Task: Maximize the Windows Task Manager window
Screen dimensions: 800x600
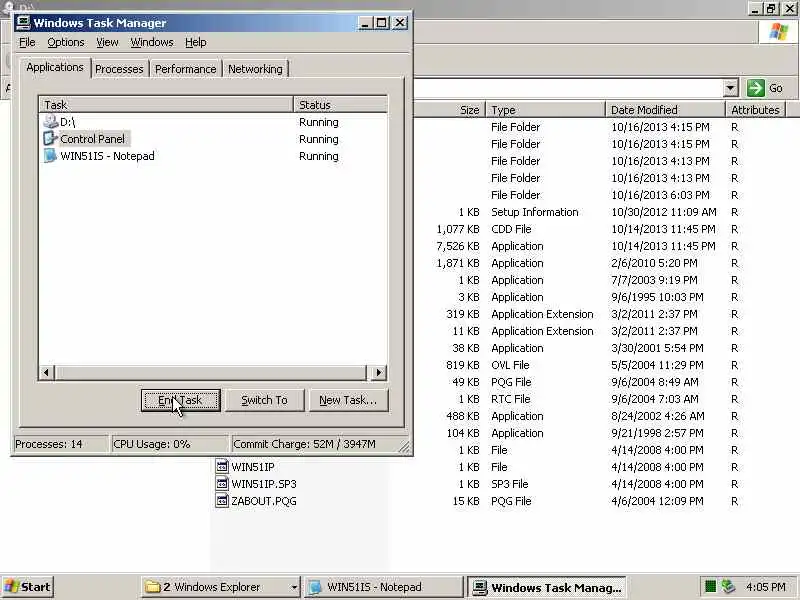Action: click(x=382, y=23)
